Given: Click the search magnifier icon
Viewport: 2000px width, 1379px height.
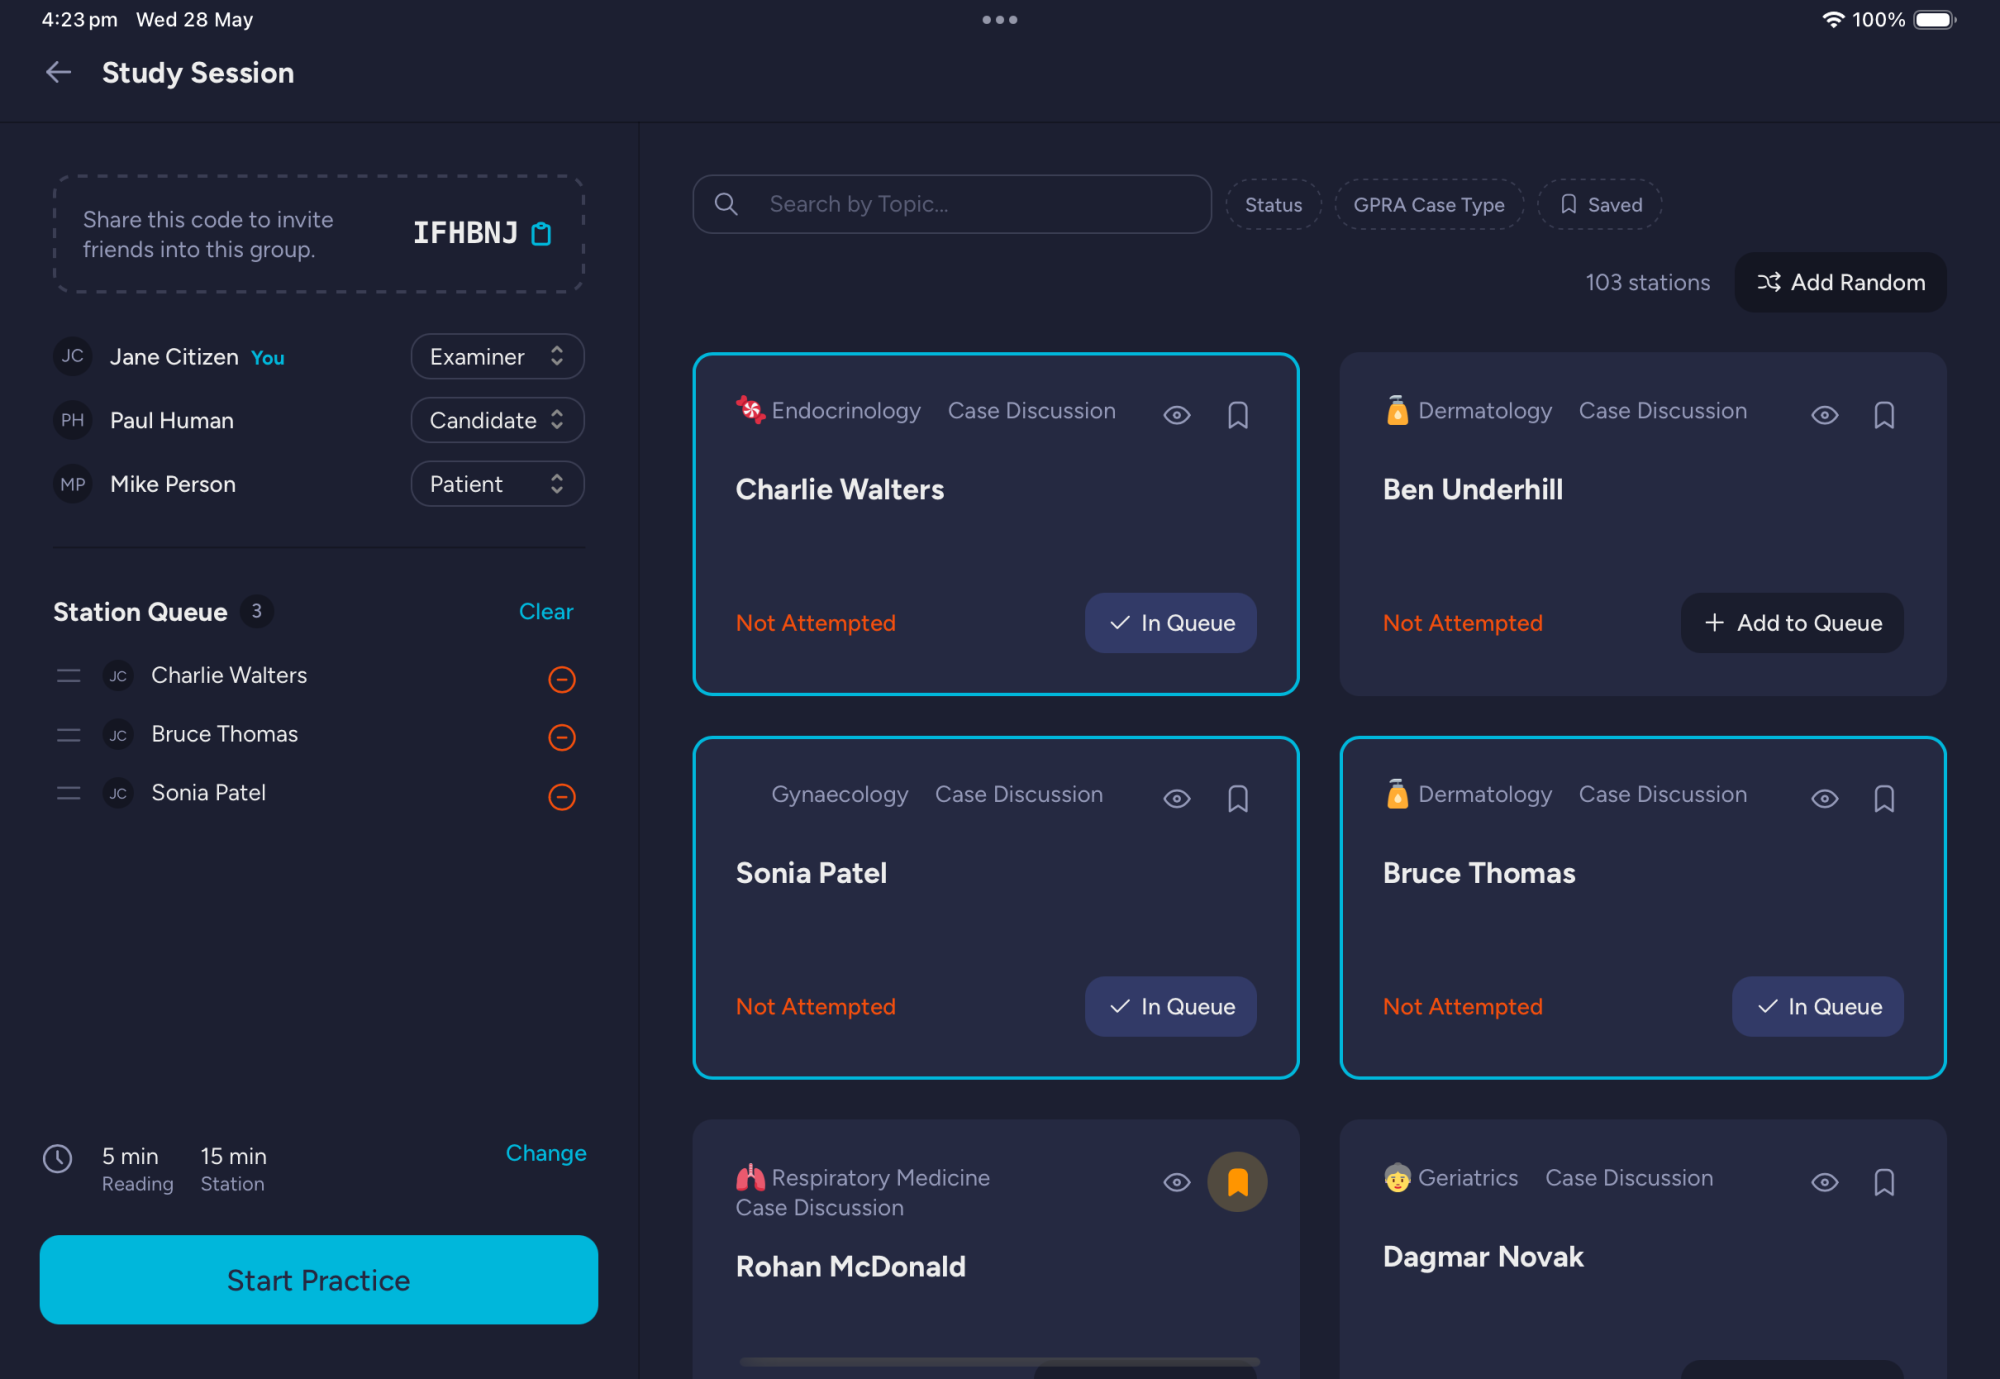Looking at the screenshot, I should (727, 204).
